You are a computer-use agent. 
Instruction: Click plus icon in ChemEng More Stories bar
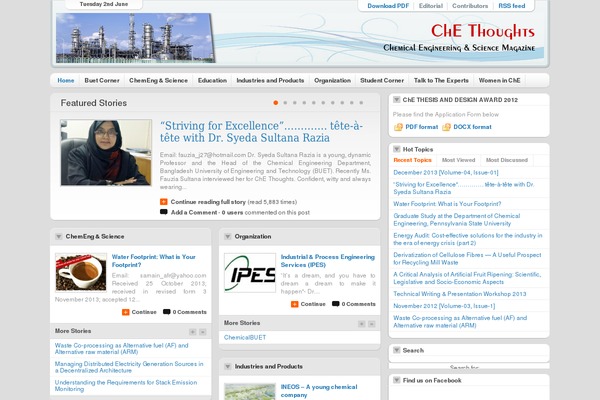[192, 332]
